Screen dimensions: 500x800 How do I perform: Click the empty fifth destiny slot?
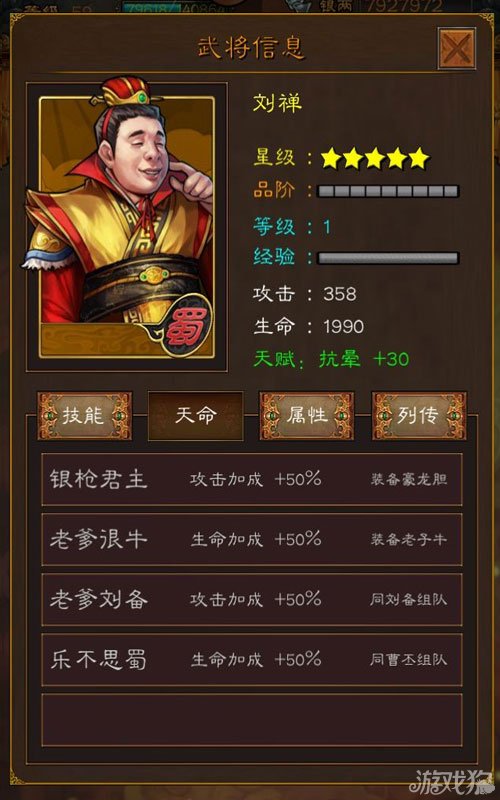click(252, 720)
